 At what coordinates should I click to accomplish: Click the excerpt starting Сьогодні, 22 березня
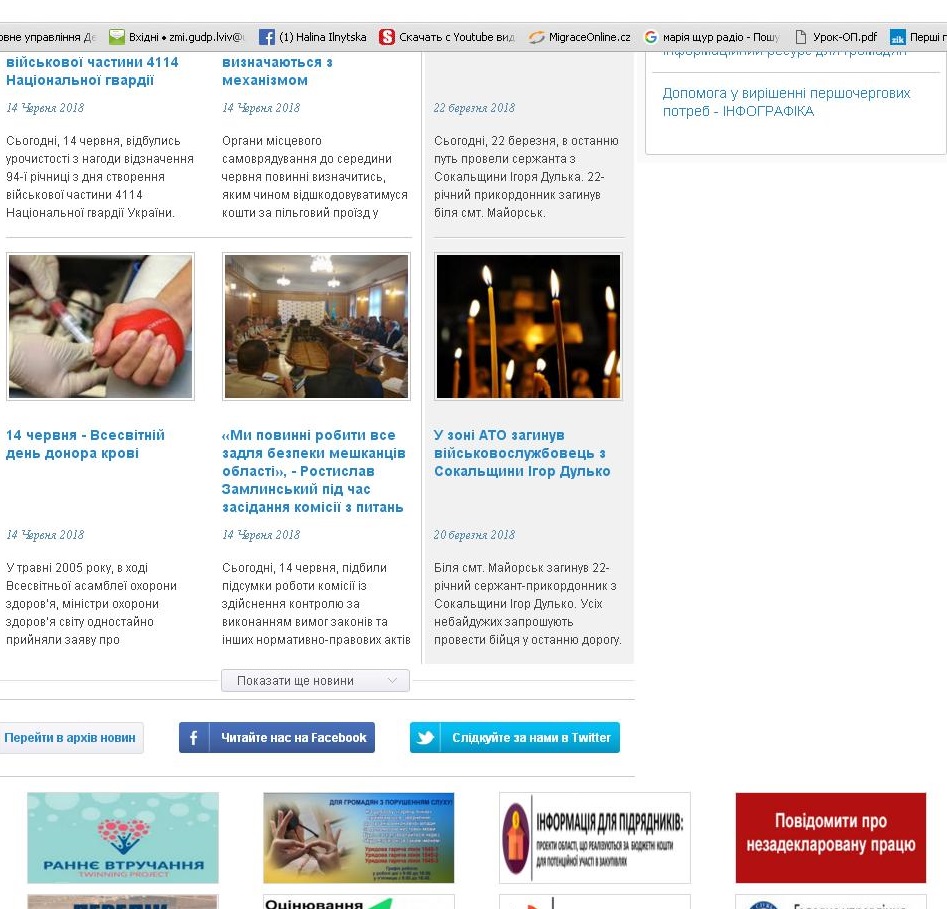(526, 177)
